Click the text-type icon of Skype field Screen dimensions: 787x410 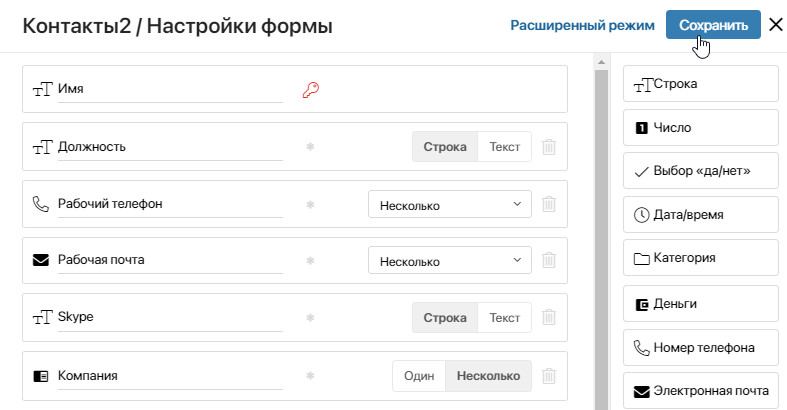[42, 318]
